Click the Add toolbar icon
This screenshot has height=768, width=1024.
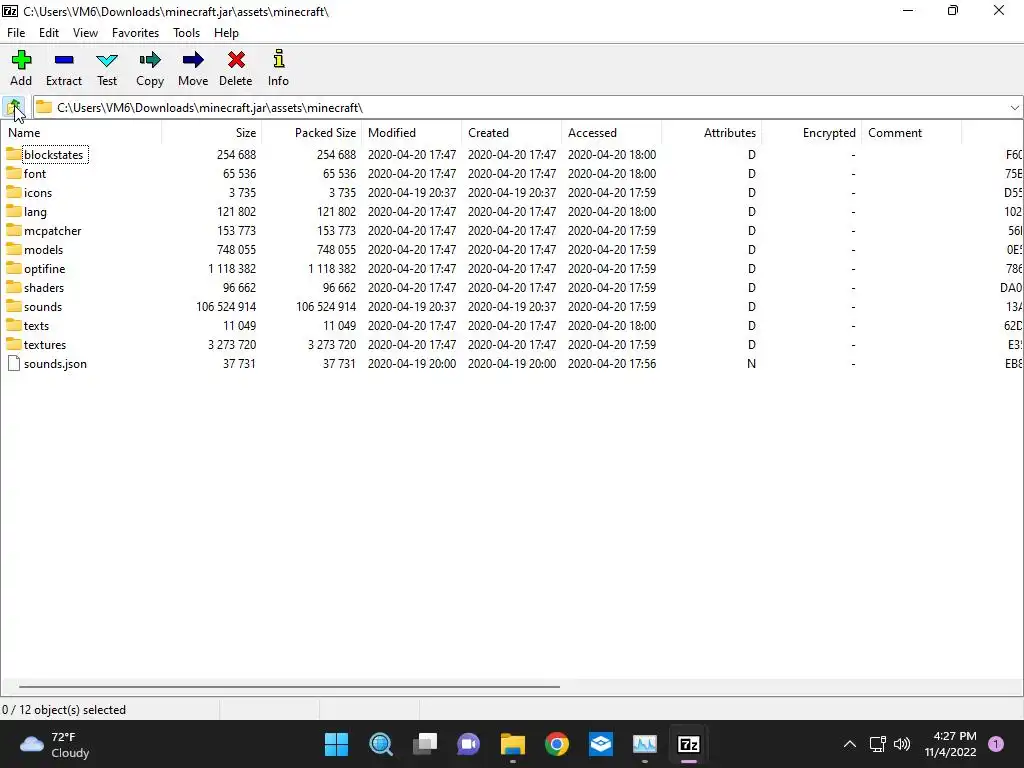coord(21,61)
